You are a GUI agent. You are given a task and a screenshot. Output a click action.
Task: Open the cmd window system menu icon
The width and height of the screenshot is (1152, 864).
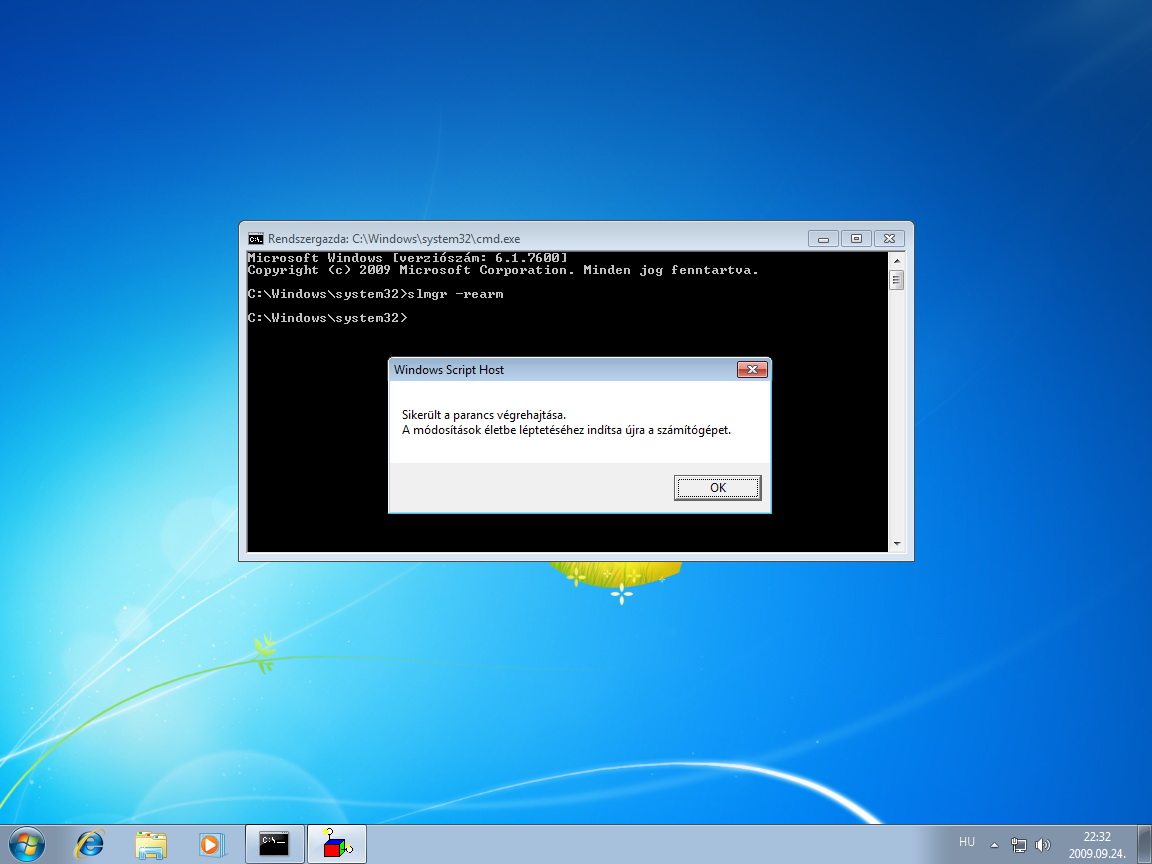point(256,239)
